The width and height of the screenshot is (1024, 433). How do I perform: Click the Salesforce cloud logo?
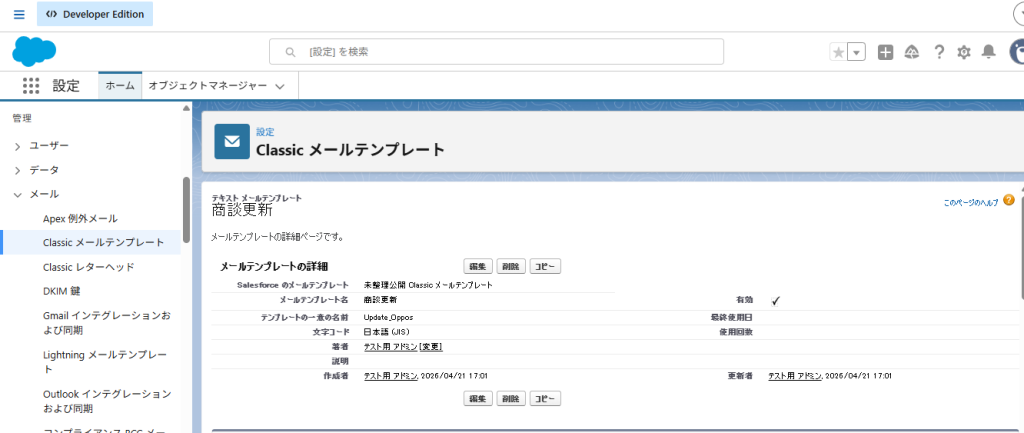click(34, 51)
